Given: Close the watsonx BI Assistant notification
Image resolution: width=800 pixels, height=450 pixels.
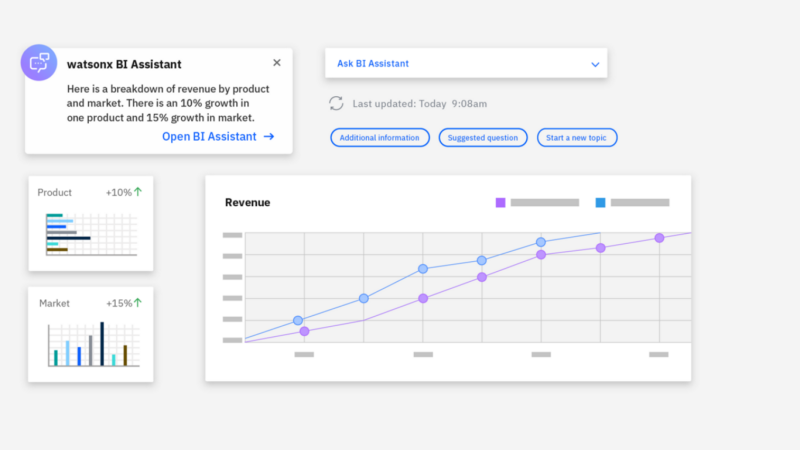Looking at the screenshot, I should (x=277, y=62).
